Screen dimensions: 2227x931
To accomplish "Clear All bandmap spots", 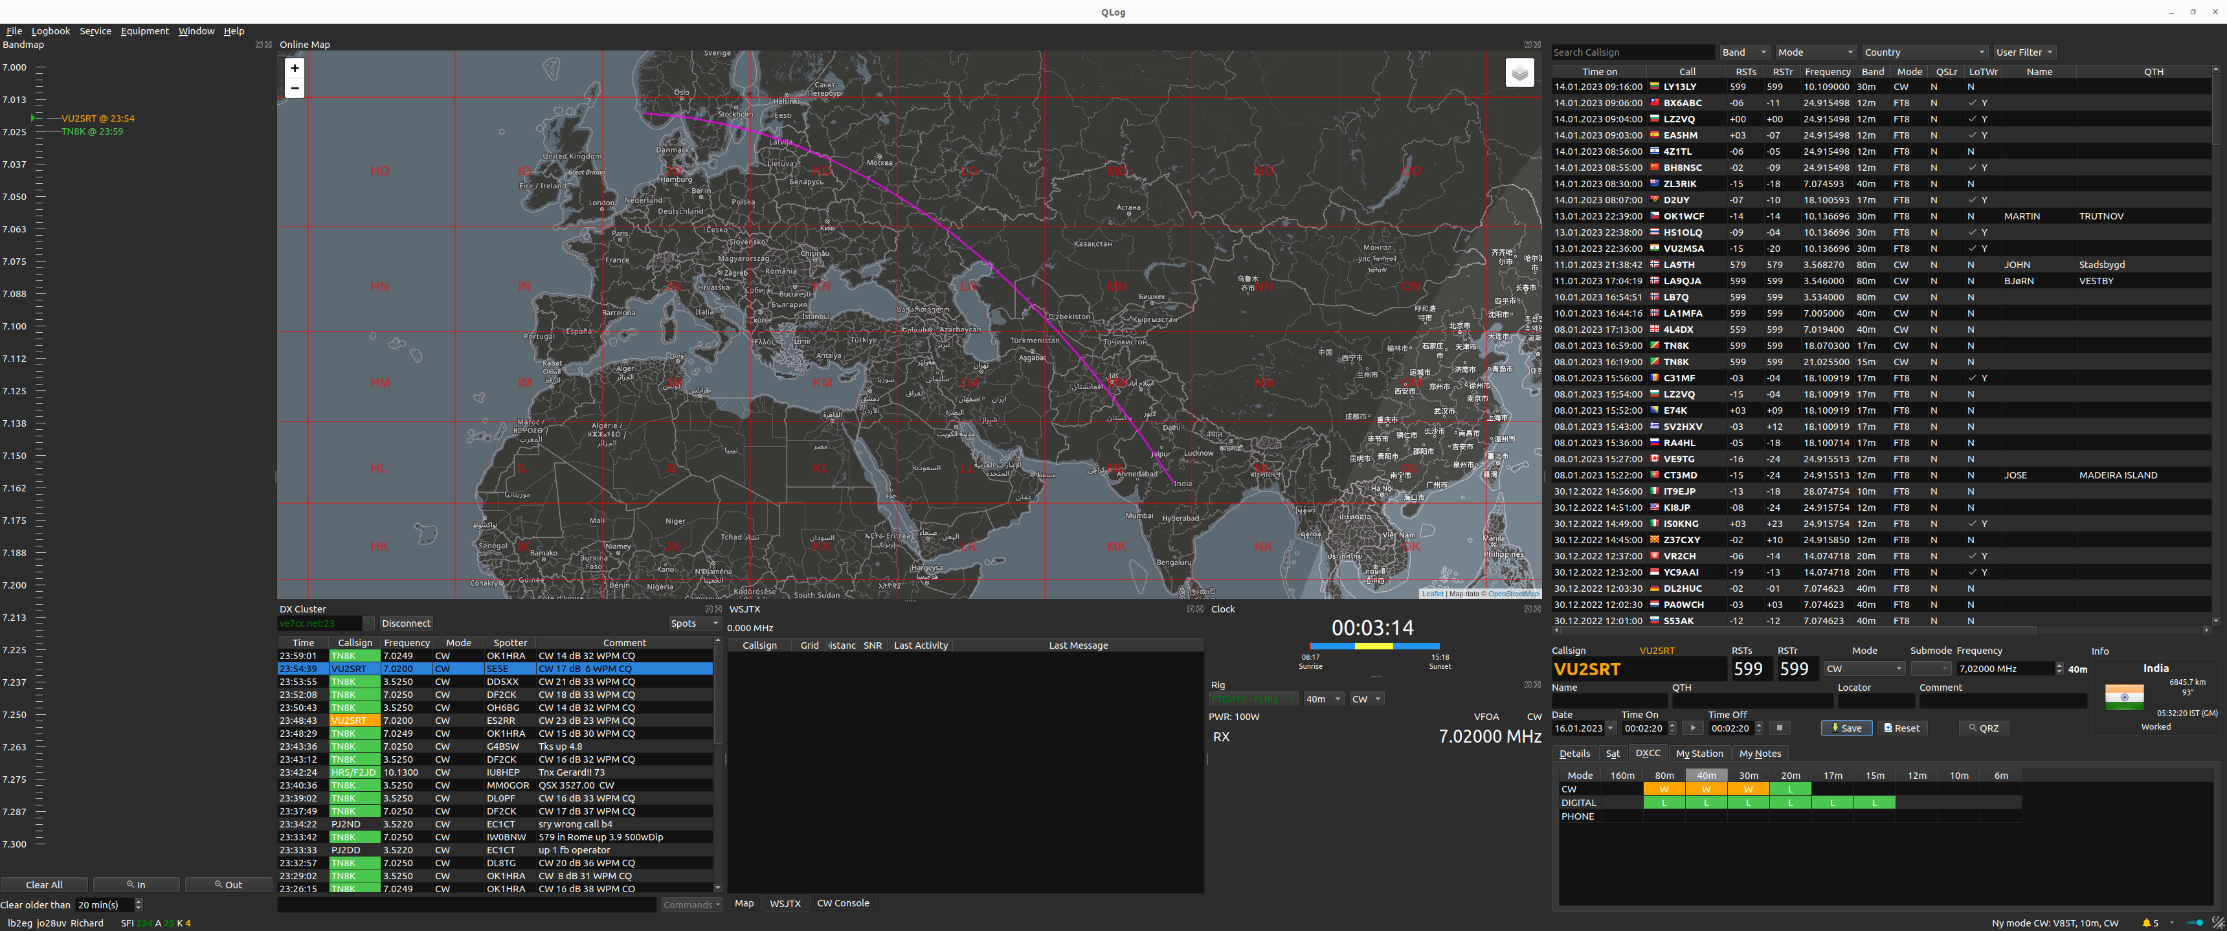I will [x=44, y=885].
